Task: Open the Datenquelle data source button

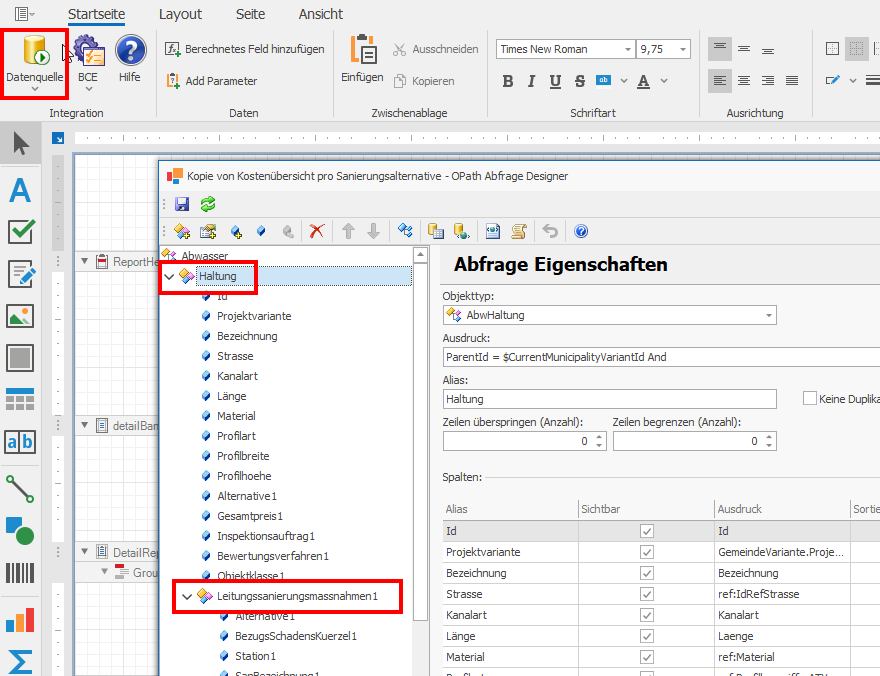Action: (34, 60)
